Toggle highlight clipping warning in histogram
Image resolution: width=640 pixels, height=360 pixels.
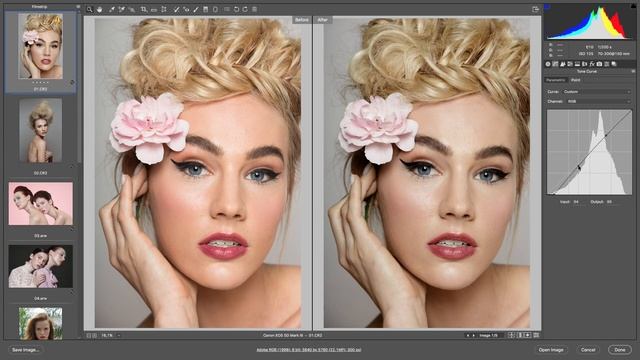[x=633, y=7]
